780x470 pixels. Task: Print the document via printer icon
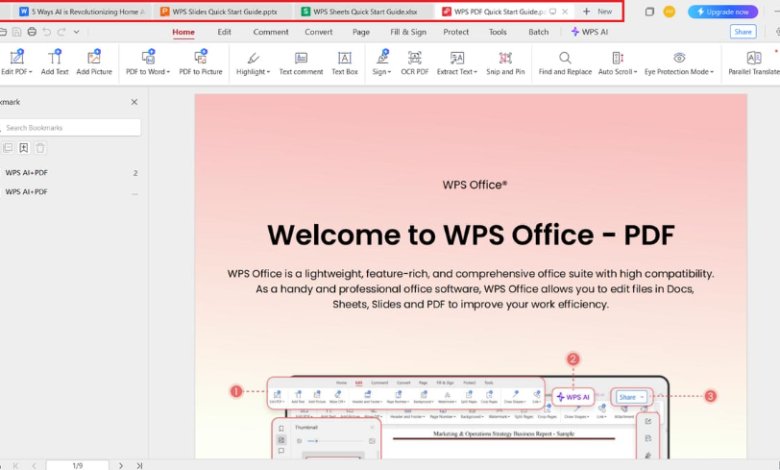tap(32, 32)
